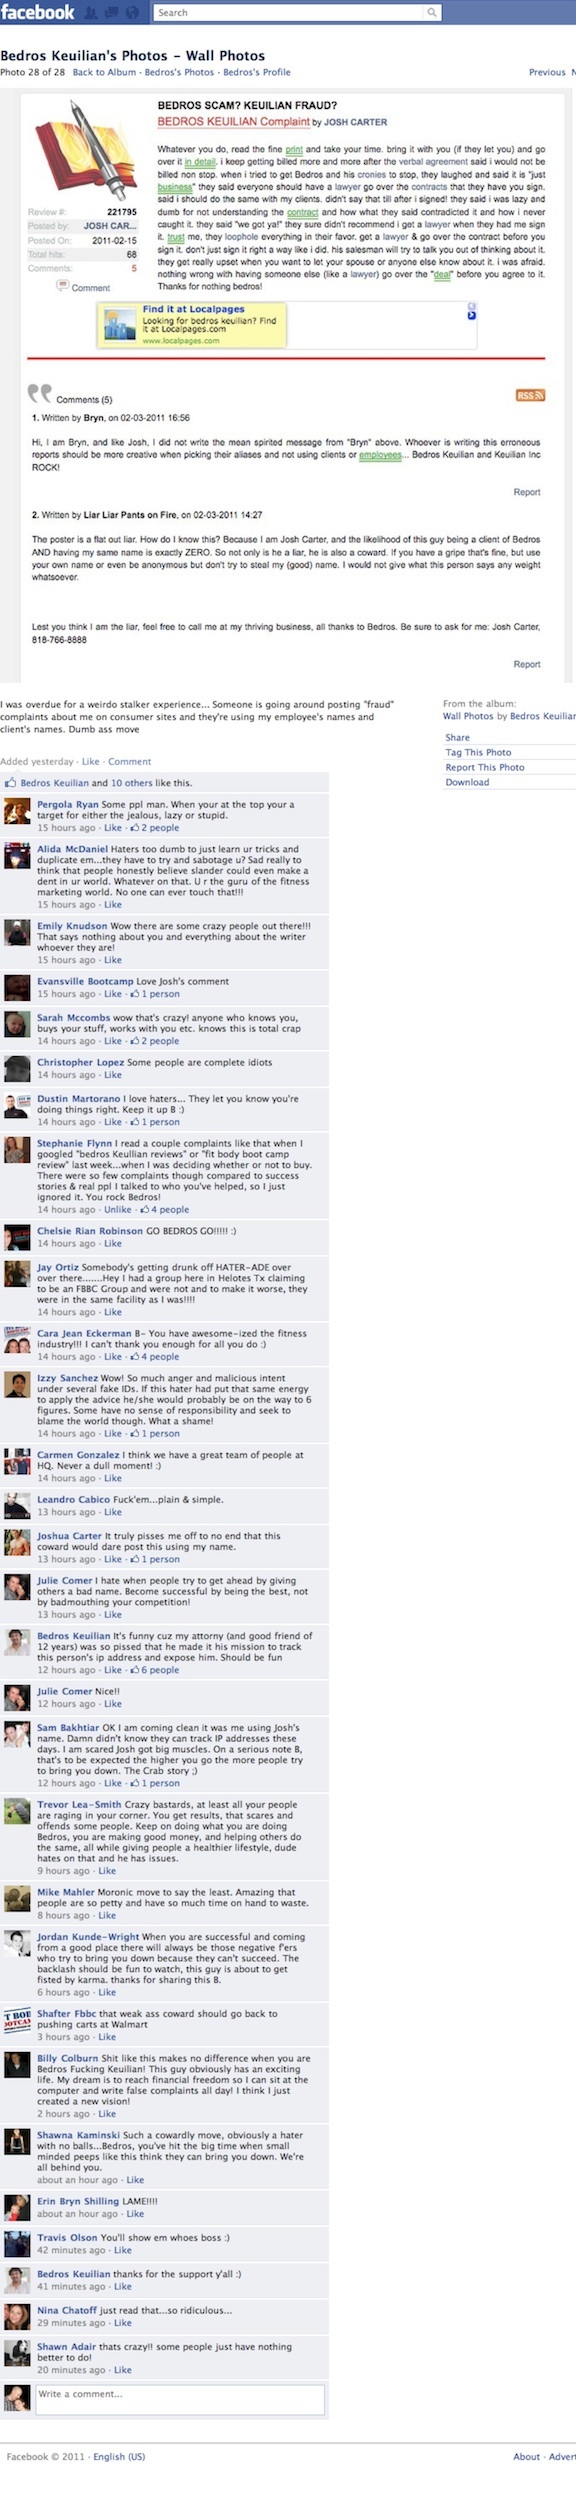Click the thumbs-up icon beside 10 others

tap(11, 782)
